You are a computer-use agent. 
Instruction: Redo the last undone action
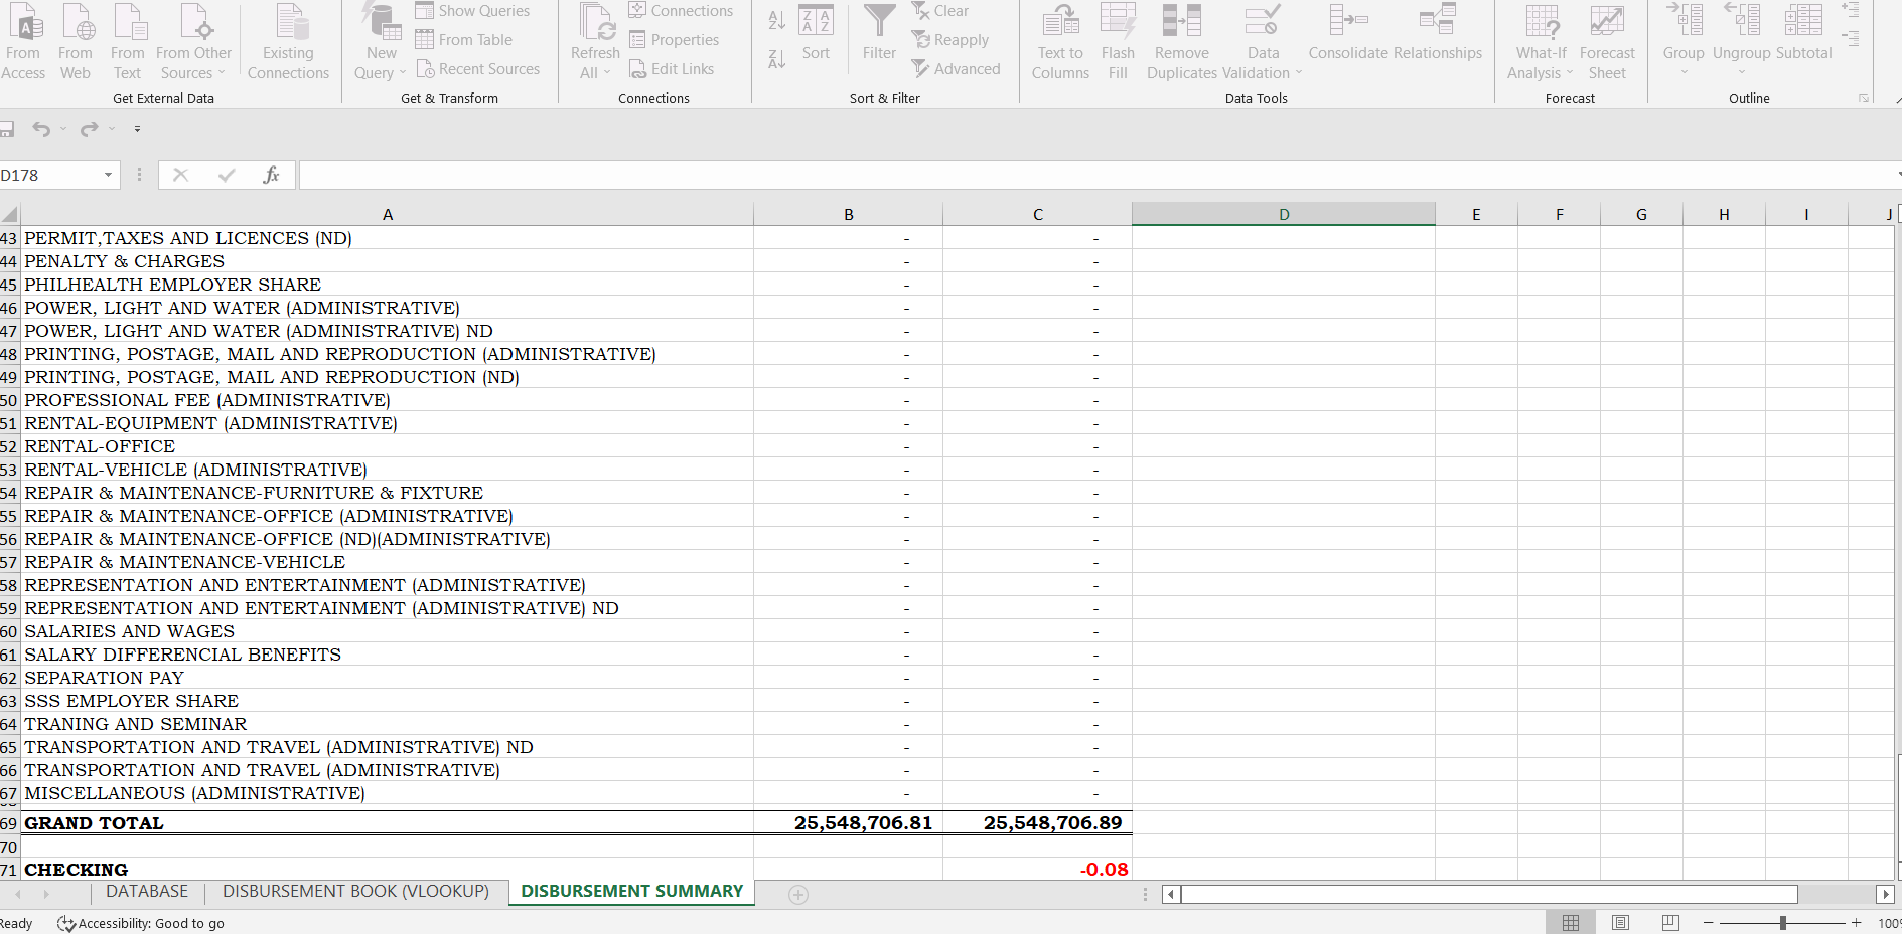(x=90, y=129)
